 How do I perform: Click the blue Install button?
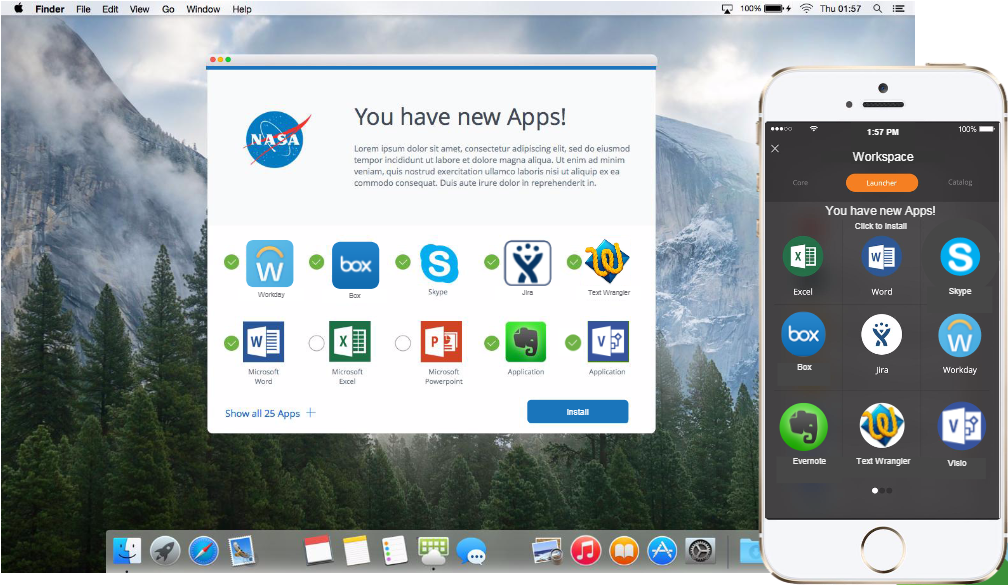[x=577, y=411]
